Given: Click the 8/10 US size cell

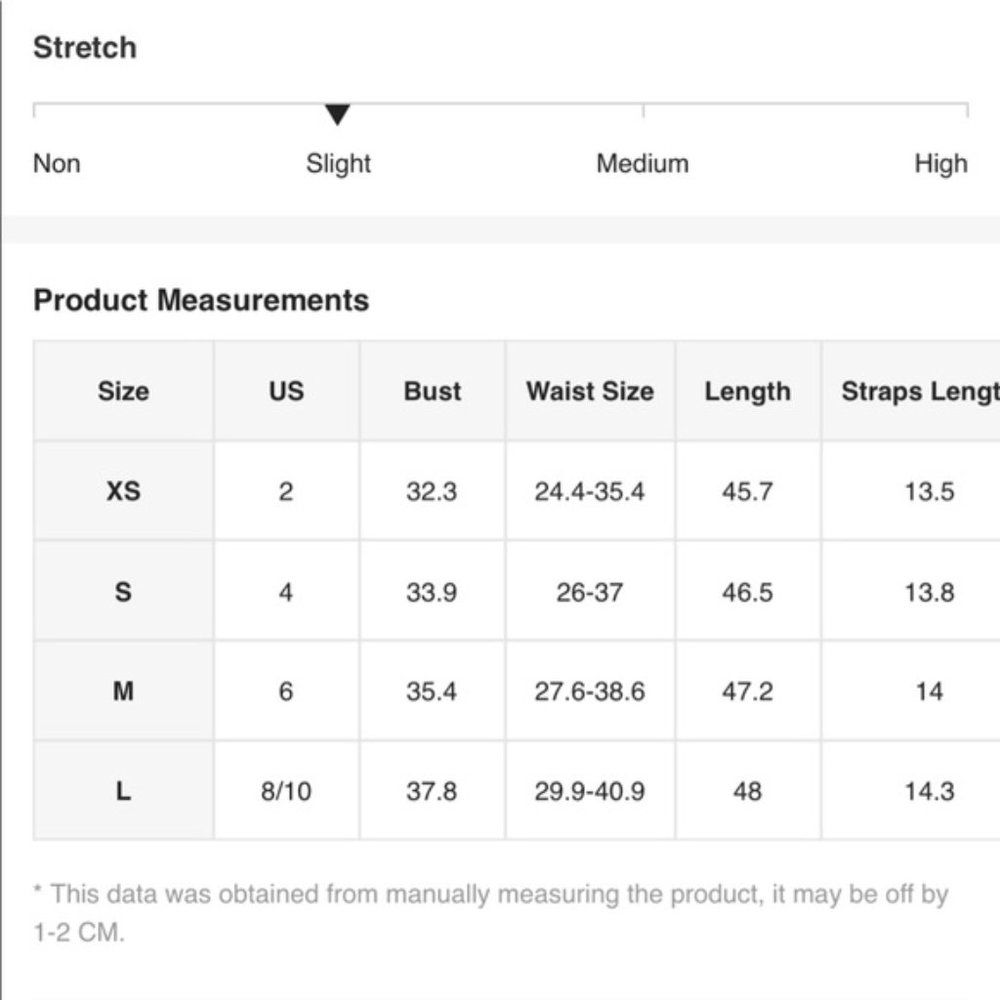Looking at the screenshot, I should click(x=286, y=791).
